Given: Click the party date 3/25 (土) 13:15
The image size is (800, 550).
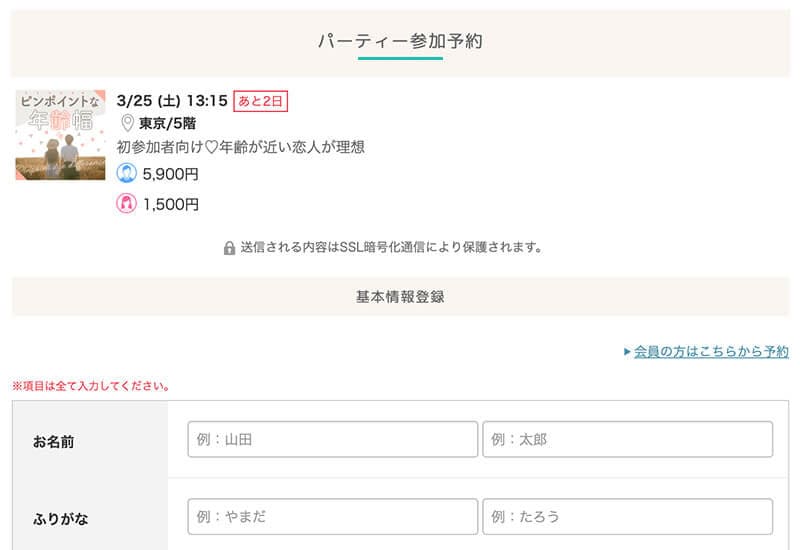Looking at the screenshot, I should 172,101.
